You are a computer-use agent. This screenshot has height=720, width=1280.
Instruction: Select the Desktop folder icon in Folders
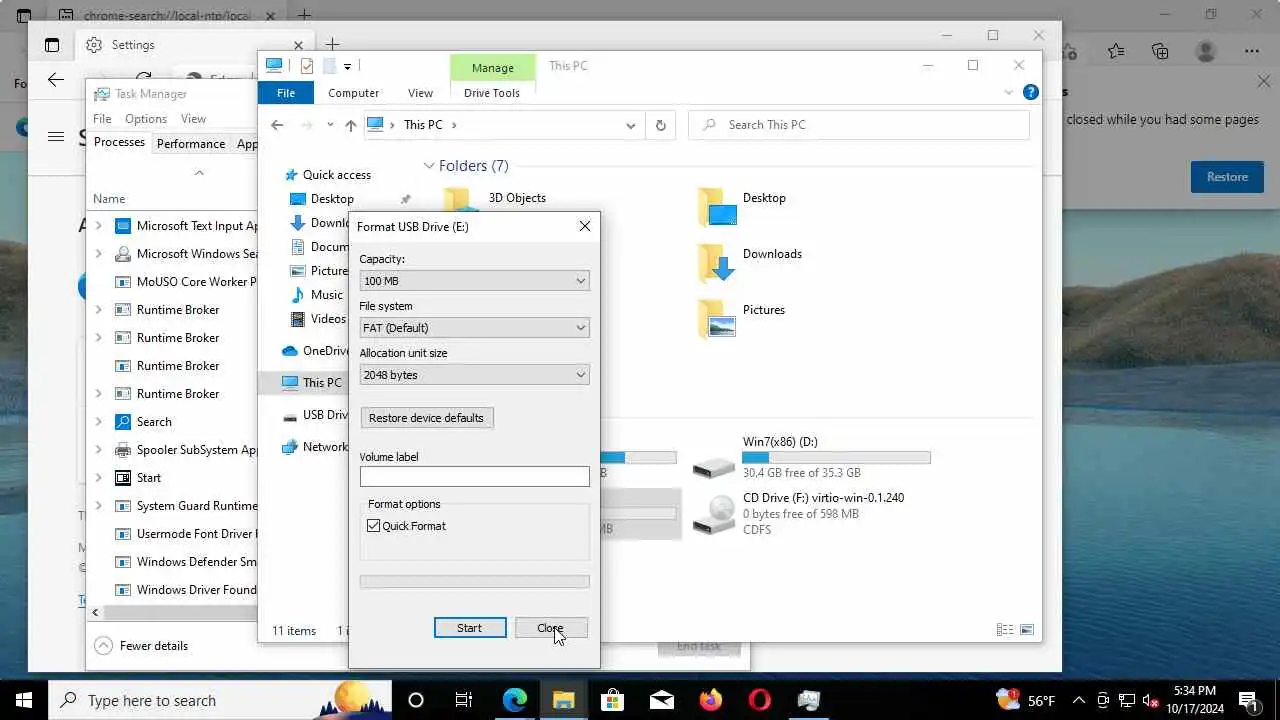coord(716,207)
